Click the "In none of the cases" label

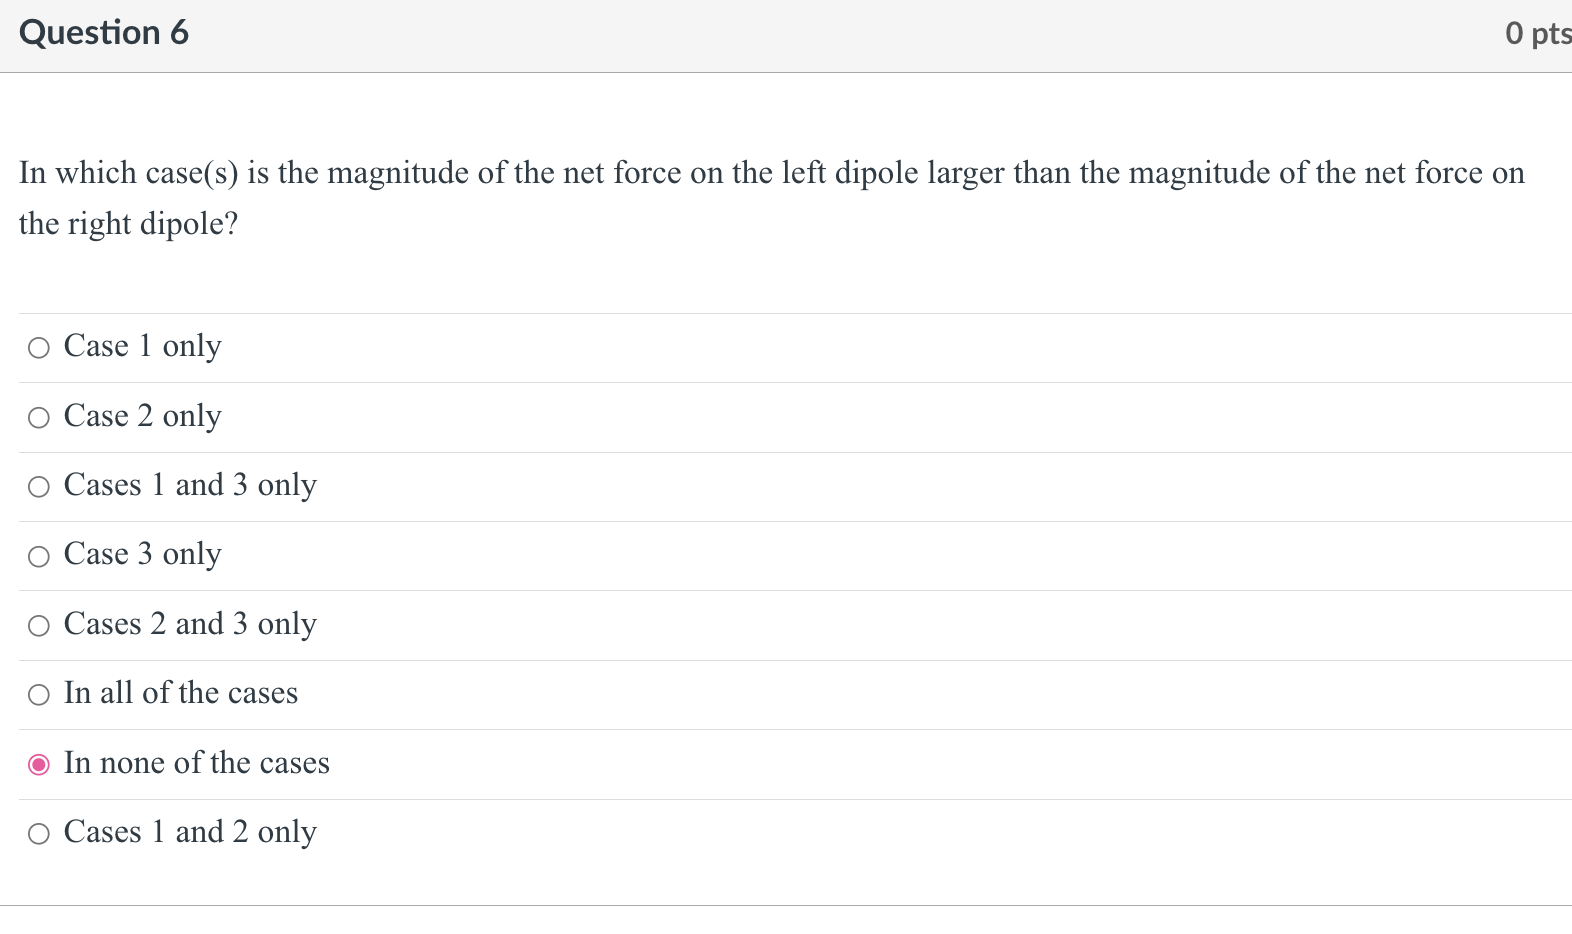click(x=196, y=764)
